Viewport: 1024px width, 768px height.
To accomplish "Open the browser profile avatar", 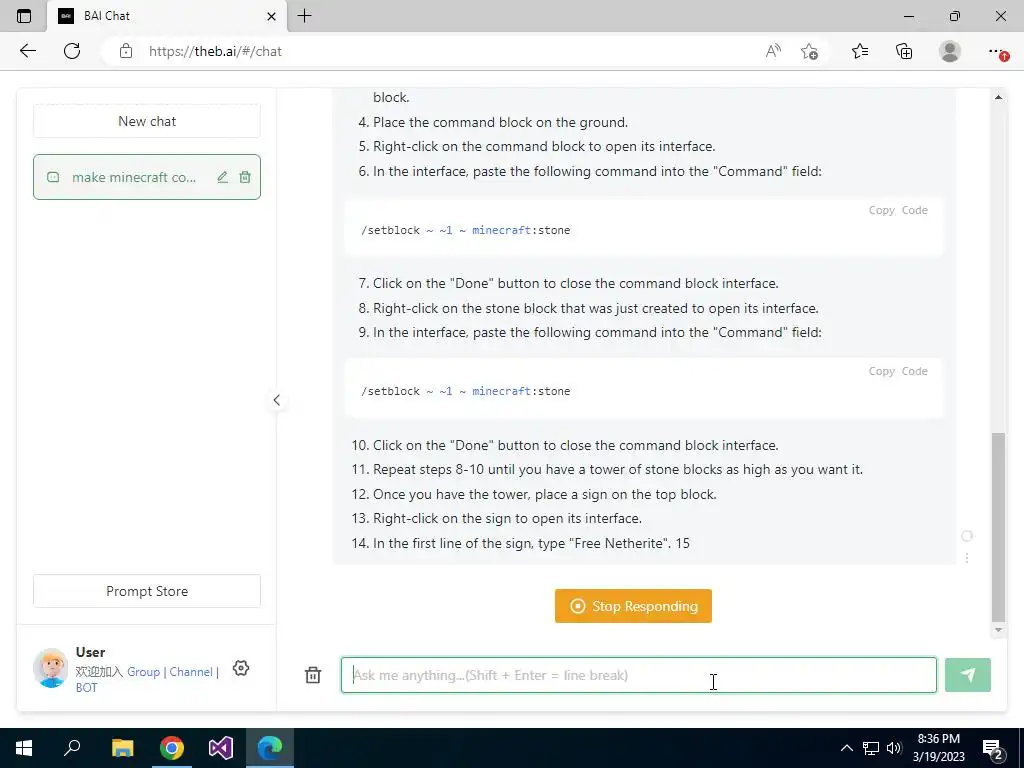I will coord(950,51).
